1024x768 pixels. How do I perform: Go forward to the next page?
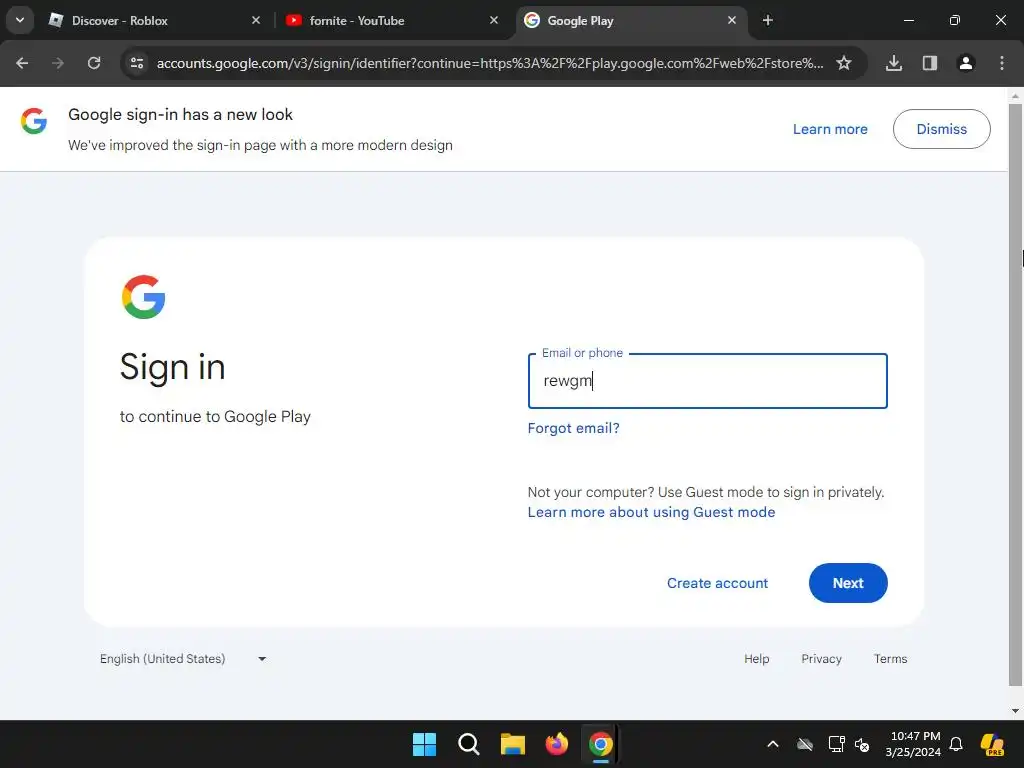pyautogui.click(x=57, y=63)
